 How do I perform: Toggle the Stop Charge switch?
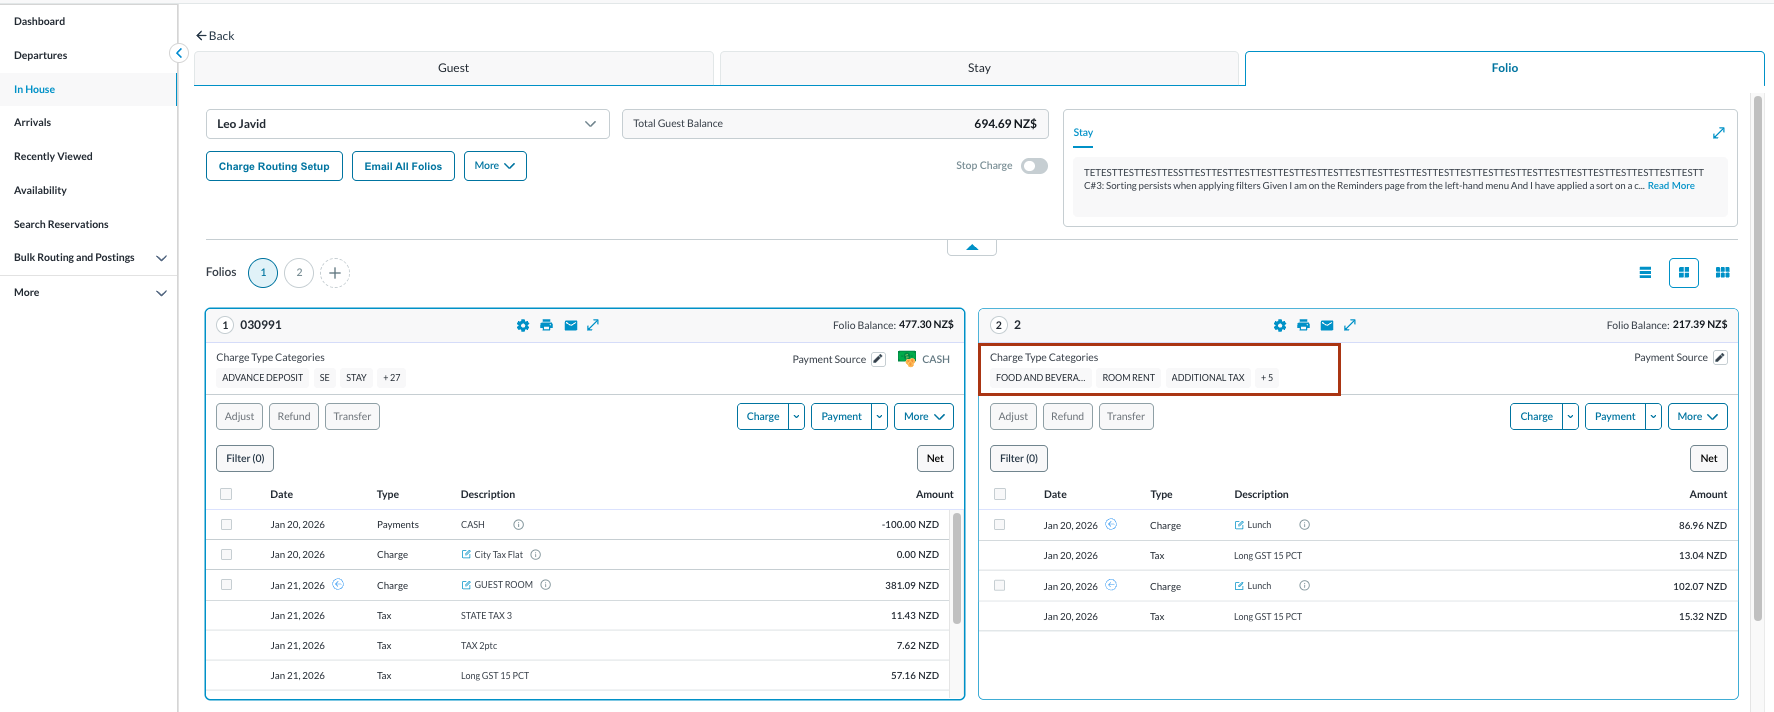point(1034,166)
